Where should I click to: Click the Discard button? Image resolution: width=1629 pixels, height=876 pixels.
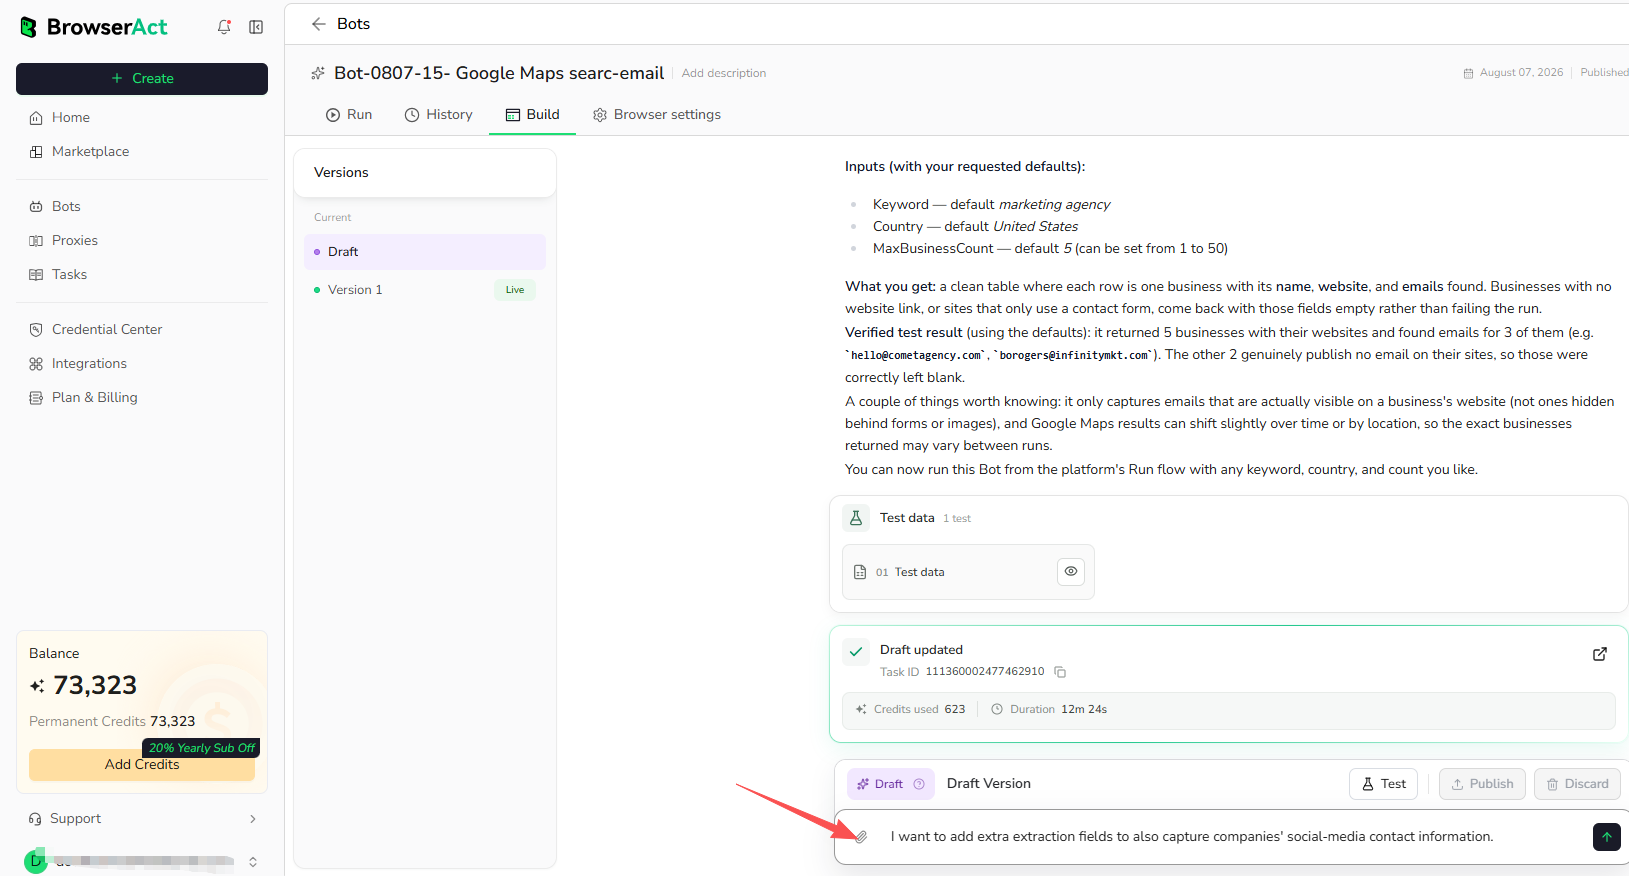[1578, 784]
